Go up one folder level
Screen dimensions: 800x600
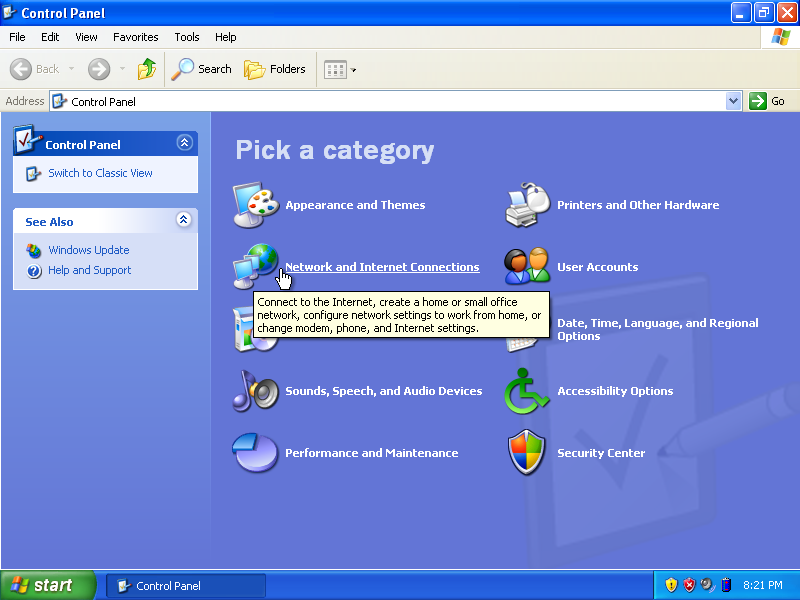coord(146,69)
